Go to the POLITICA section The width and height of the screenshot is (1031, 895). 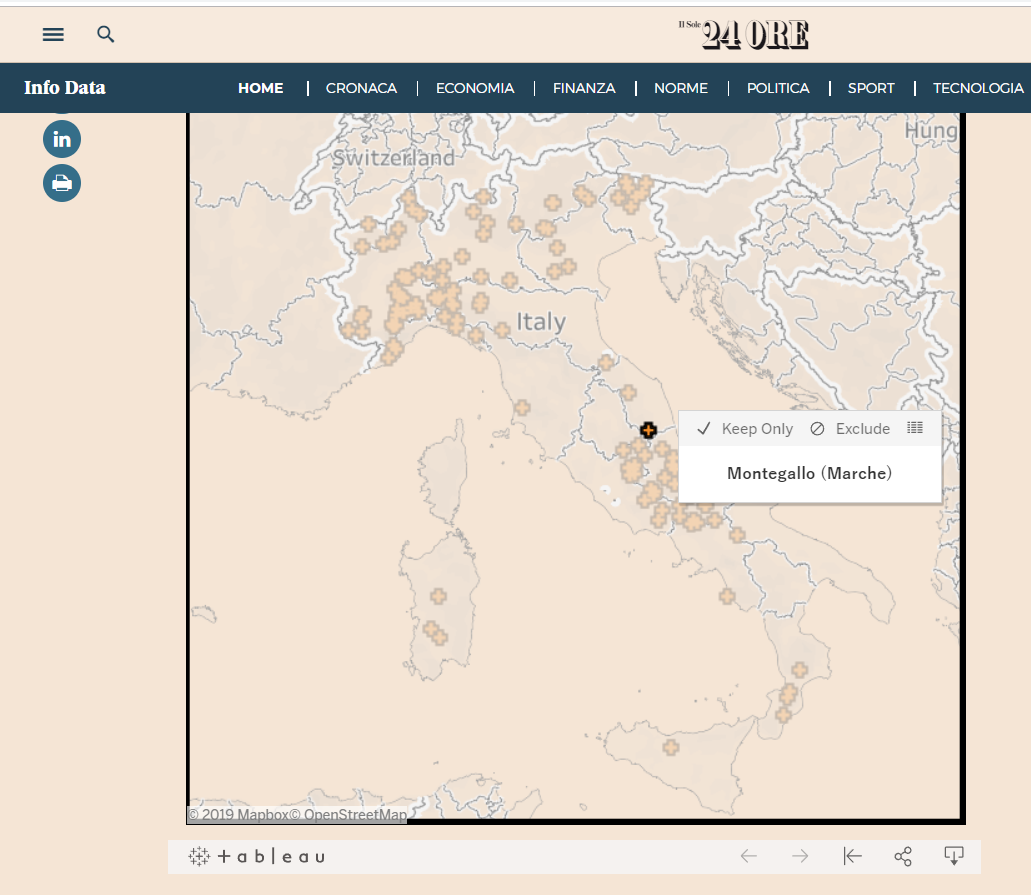click(778, 88)
